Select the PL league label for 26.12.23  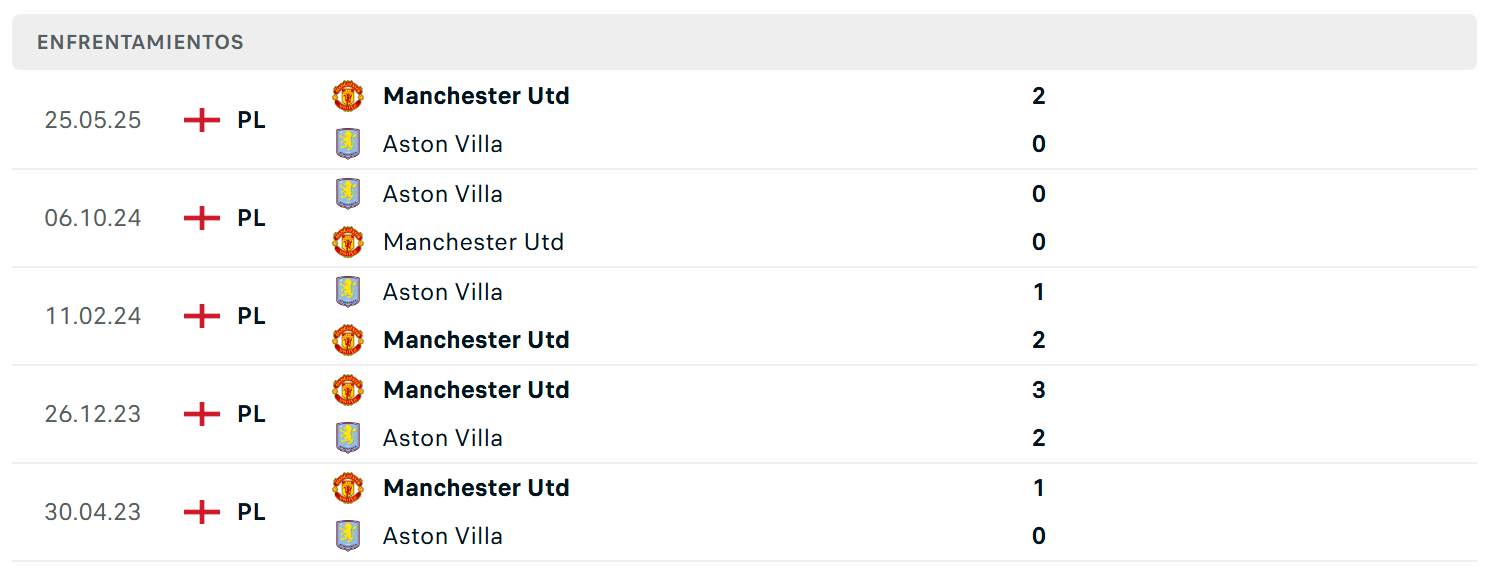click(252, 414)
